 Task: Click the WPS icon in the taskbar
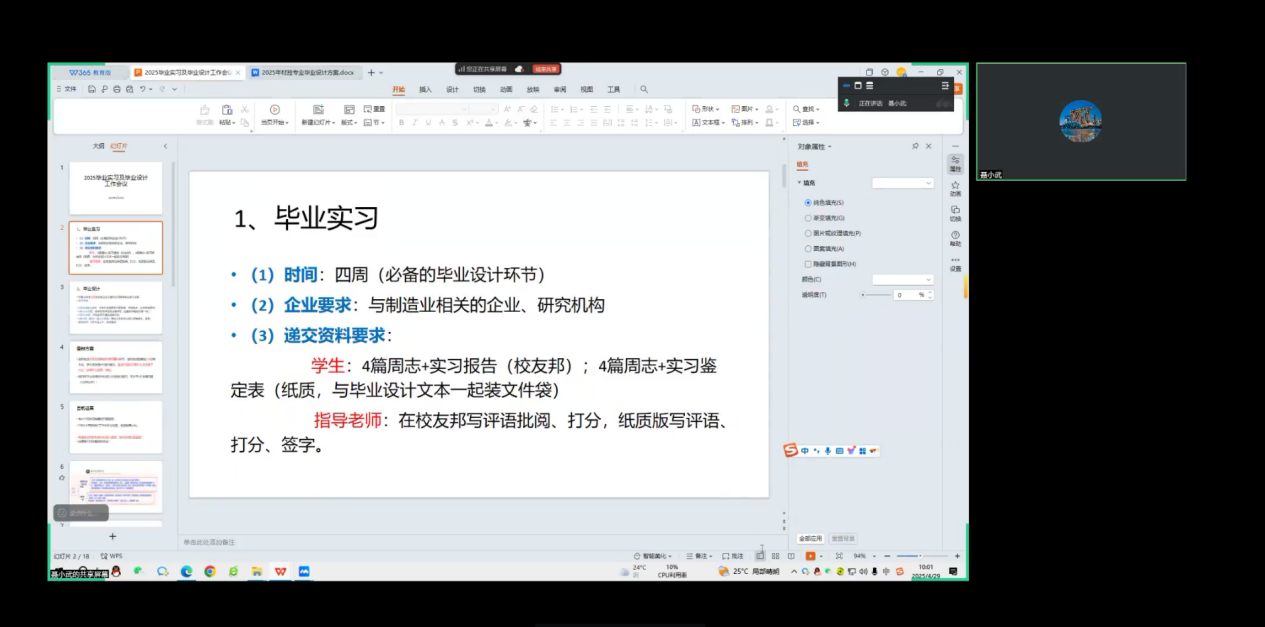[x=280, y=571]
